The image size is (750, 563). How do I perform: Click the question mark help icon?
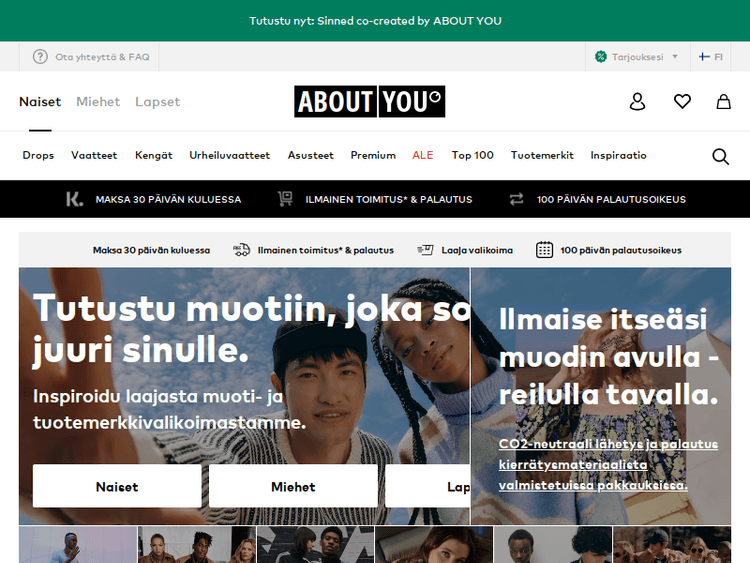[x=40, y=57]
